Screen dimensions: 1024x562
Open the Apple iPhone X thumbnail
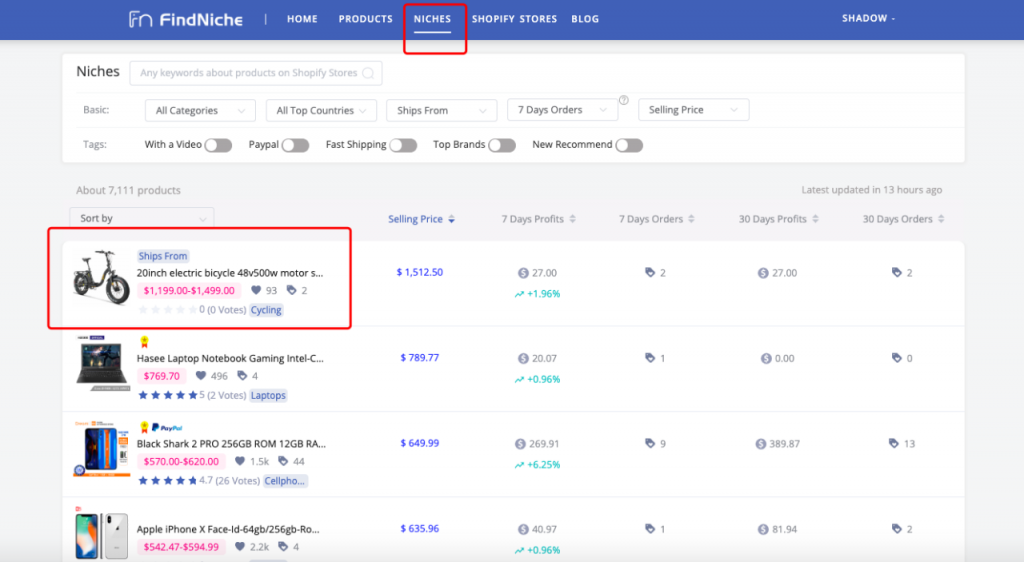click(101, 535)
